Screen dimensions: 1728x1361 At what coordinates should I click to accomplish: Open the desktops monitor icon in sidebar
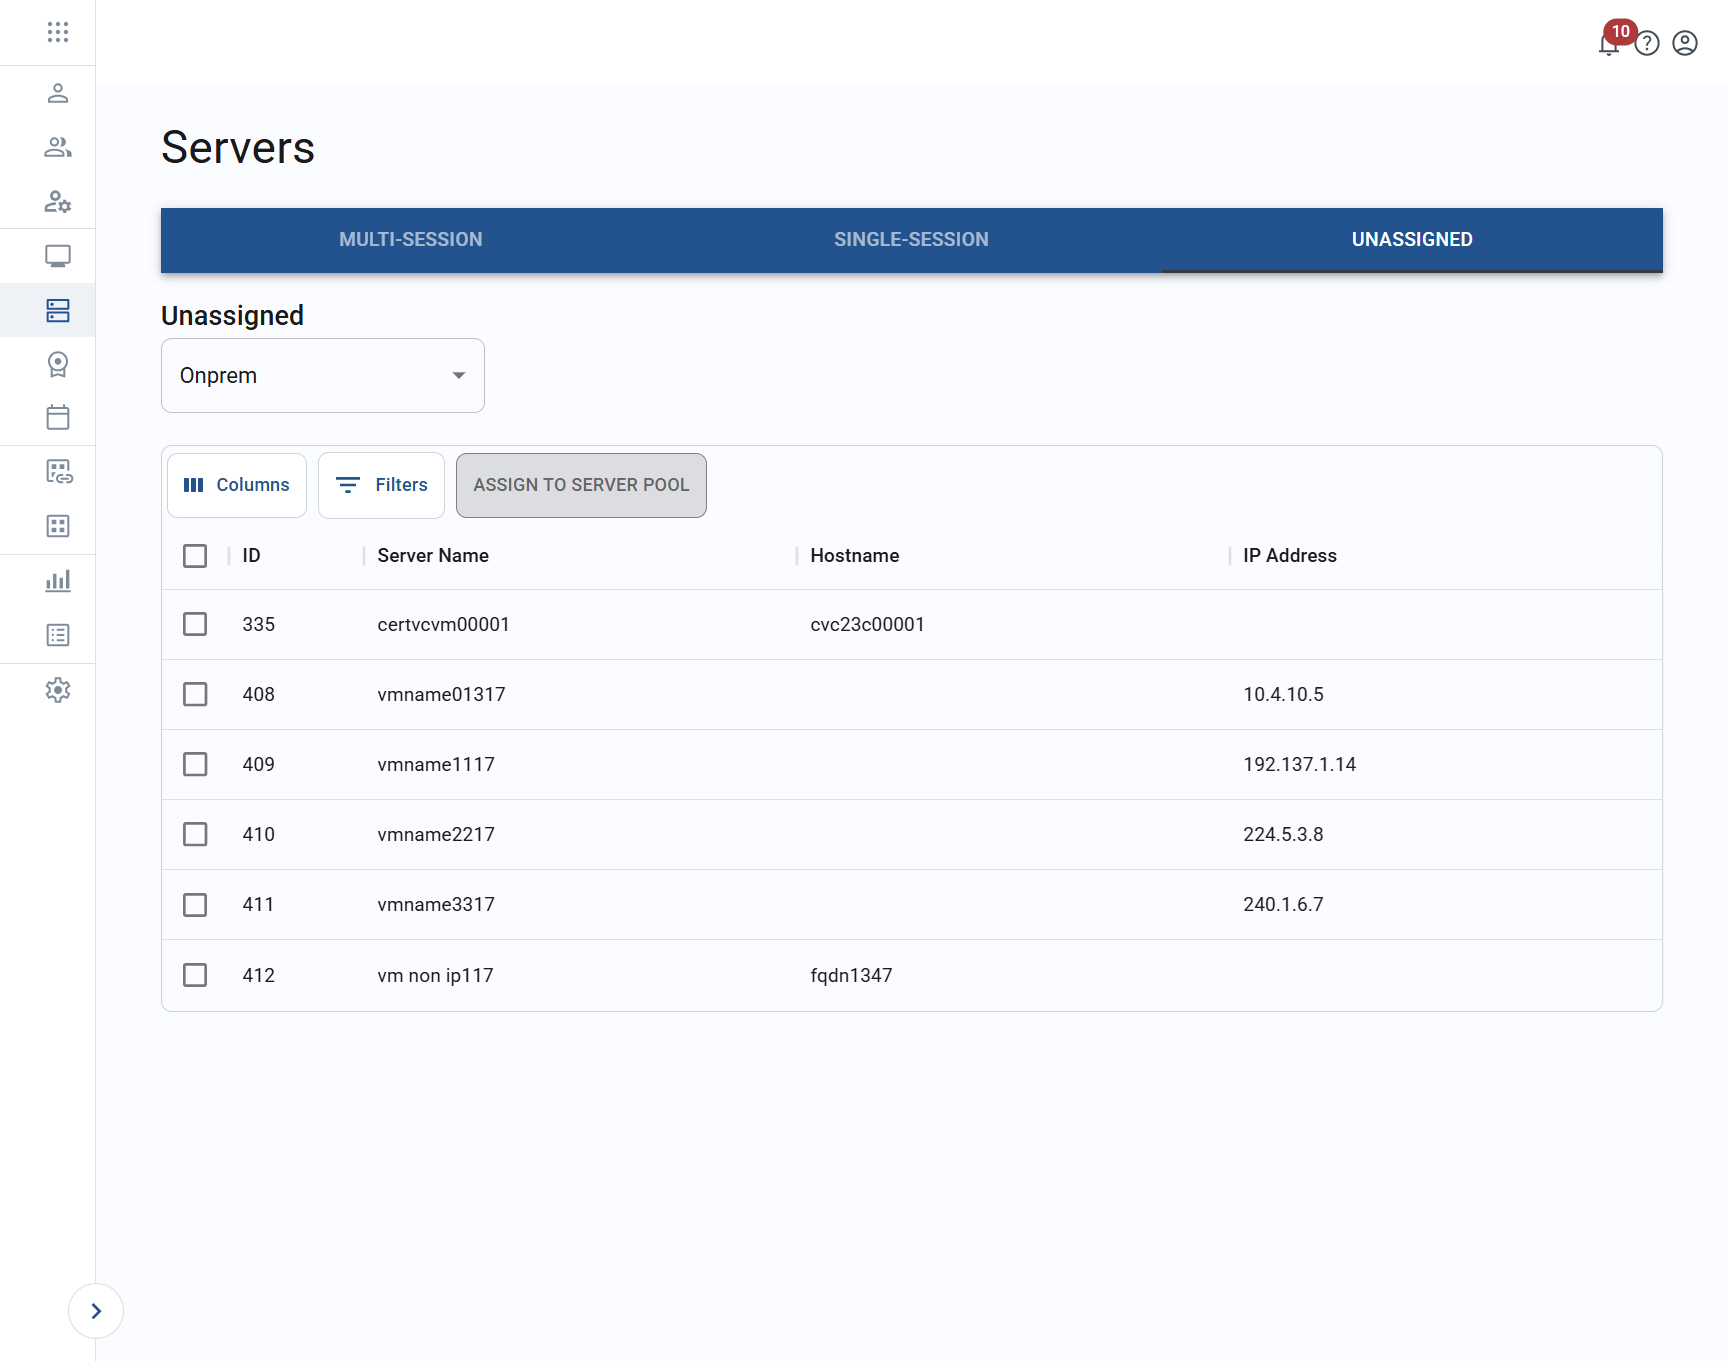(x=57, y=256)
